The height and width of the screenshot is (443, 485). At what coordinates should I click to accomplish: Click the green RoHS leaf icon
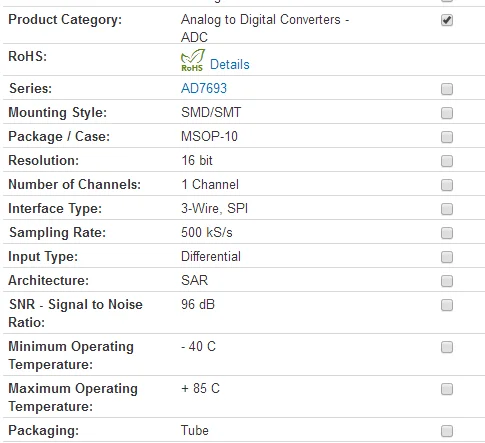[x=192, y=60]
